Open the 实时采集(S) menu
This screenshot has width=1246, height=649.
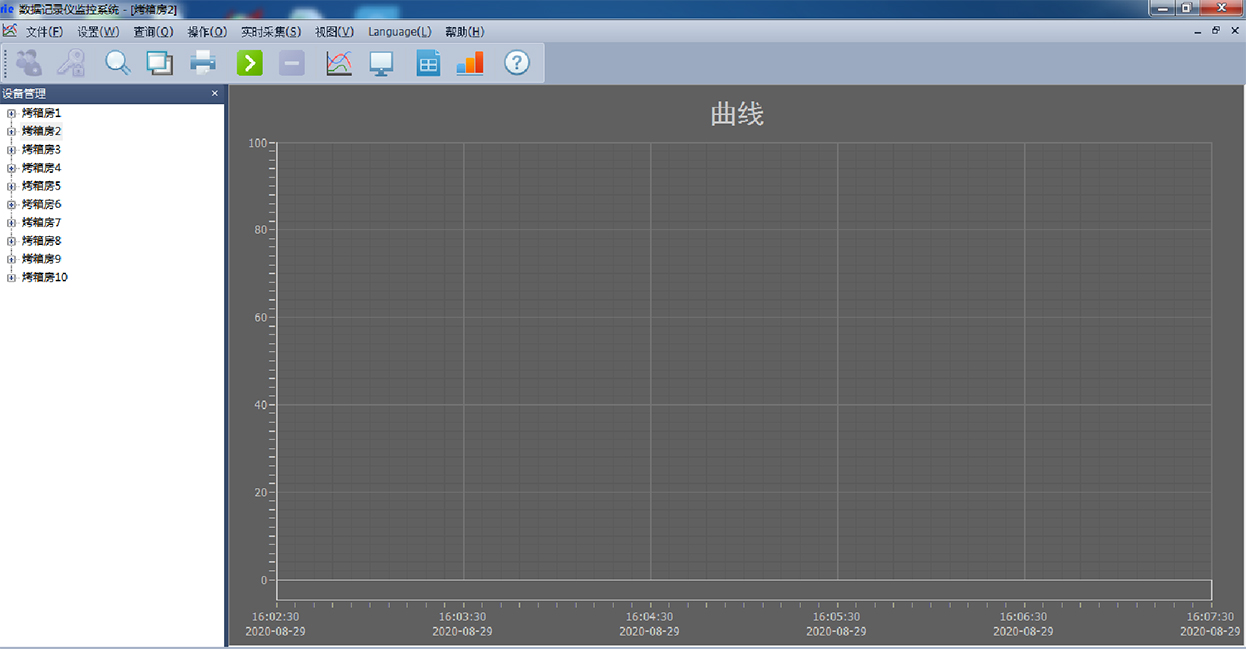[x=270, y=32]
